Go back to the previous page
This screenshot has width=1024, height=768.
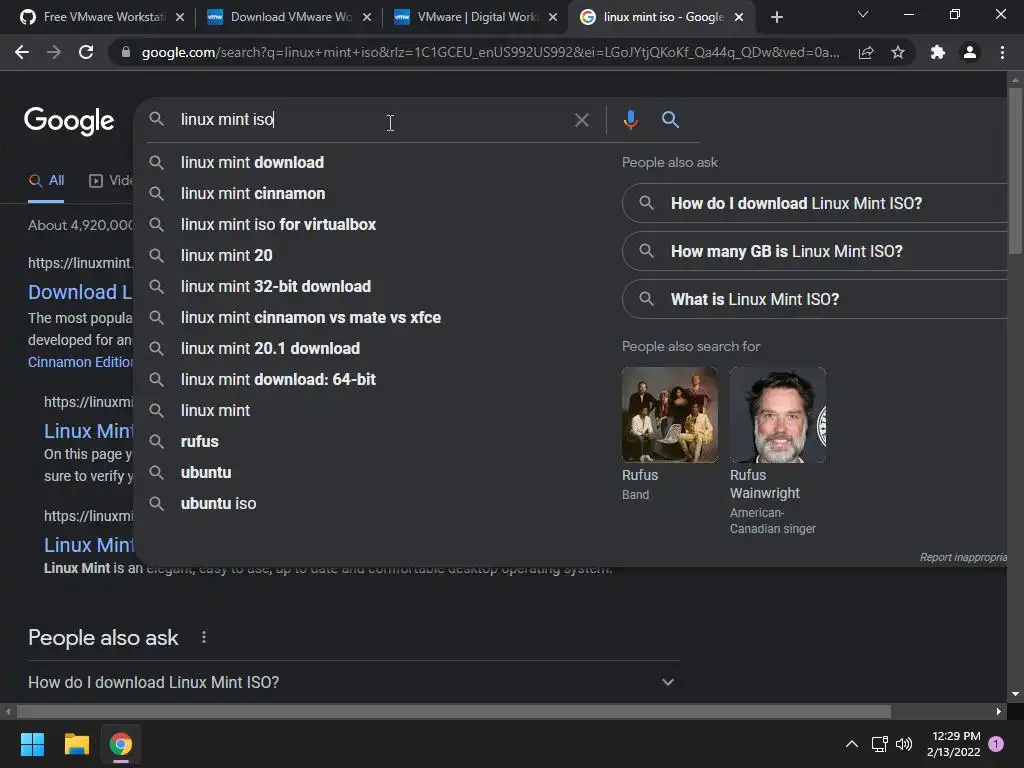22,52
